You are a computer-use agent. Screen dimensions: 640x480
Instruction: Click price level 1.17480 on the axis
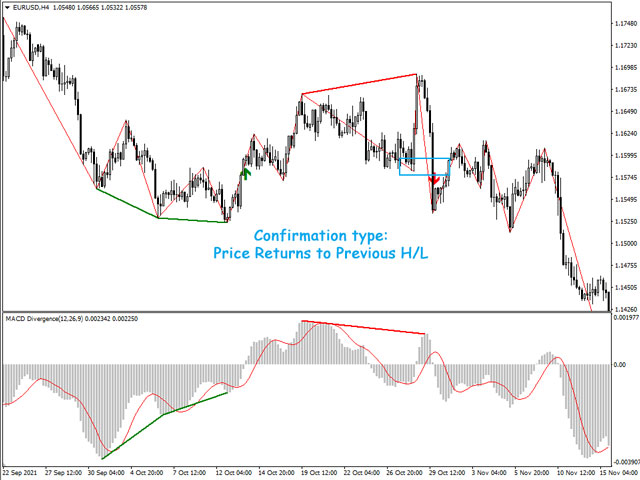coord(626,24)
